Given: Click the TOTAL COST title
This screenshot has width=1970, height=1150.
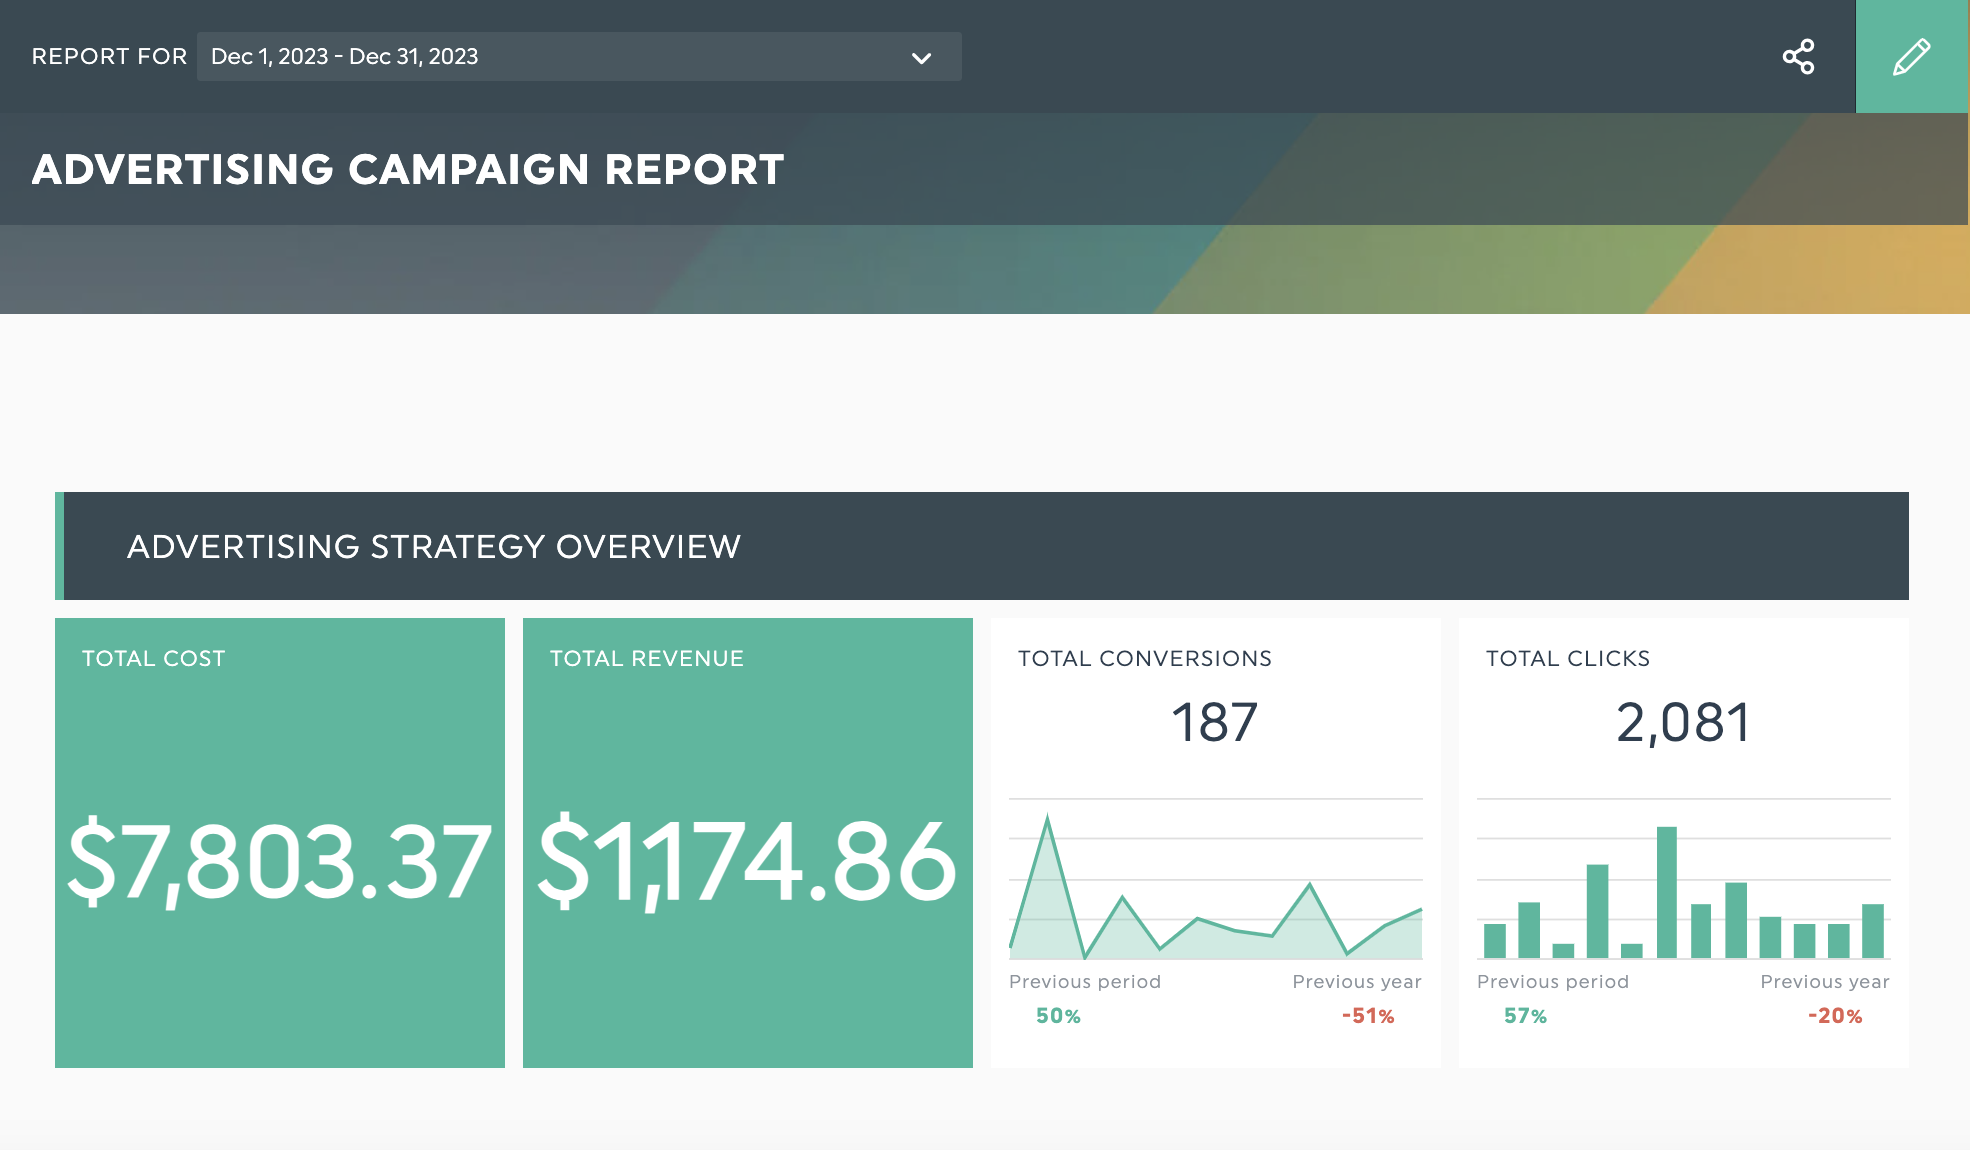Looking at the screenshot, I should point(154,658).
